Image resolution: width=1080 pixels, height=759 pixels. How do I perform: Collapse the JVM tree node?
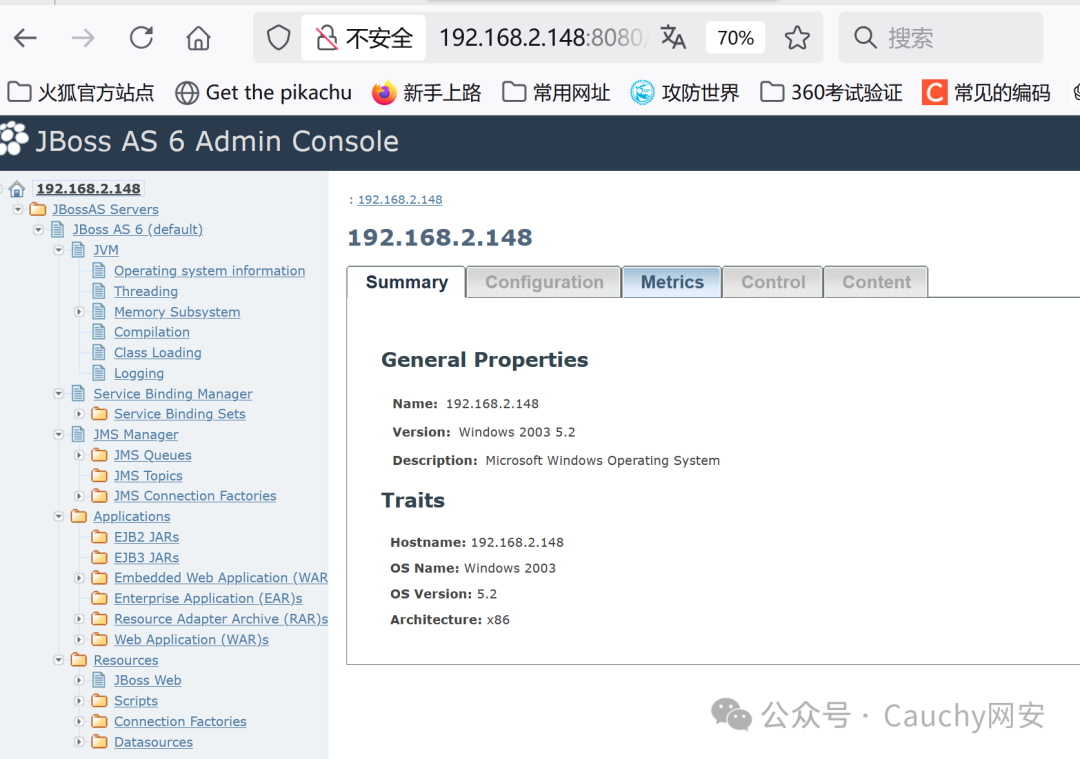59,250
